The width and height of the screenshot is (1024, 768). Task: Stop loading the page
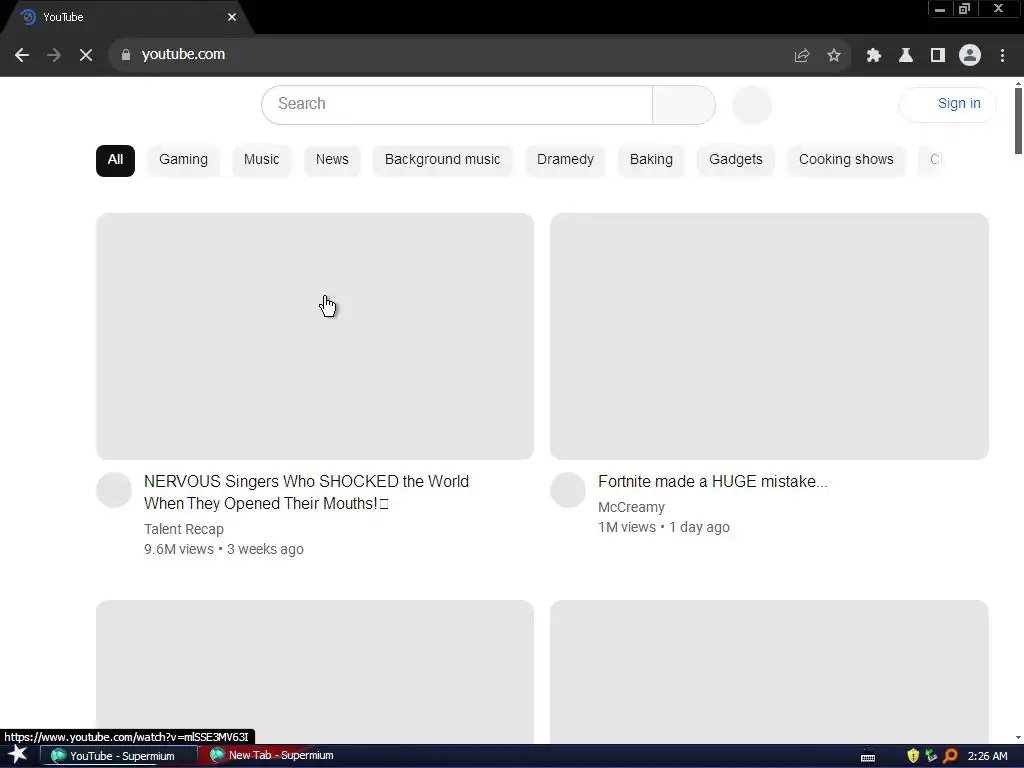pos(86,55)
